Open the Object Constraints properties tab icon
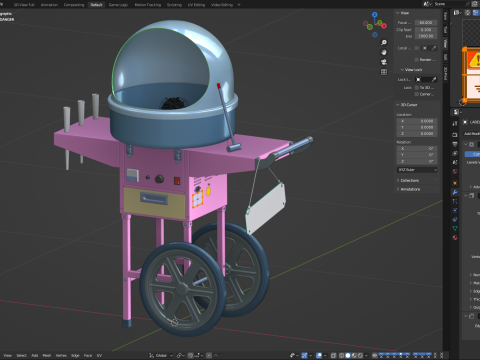The height and width of the screenshot is (360, 480). click(x=455, y=219)
